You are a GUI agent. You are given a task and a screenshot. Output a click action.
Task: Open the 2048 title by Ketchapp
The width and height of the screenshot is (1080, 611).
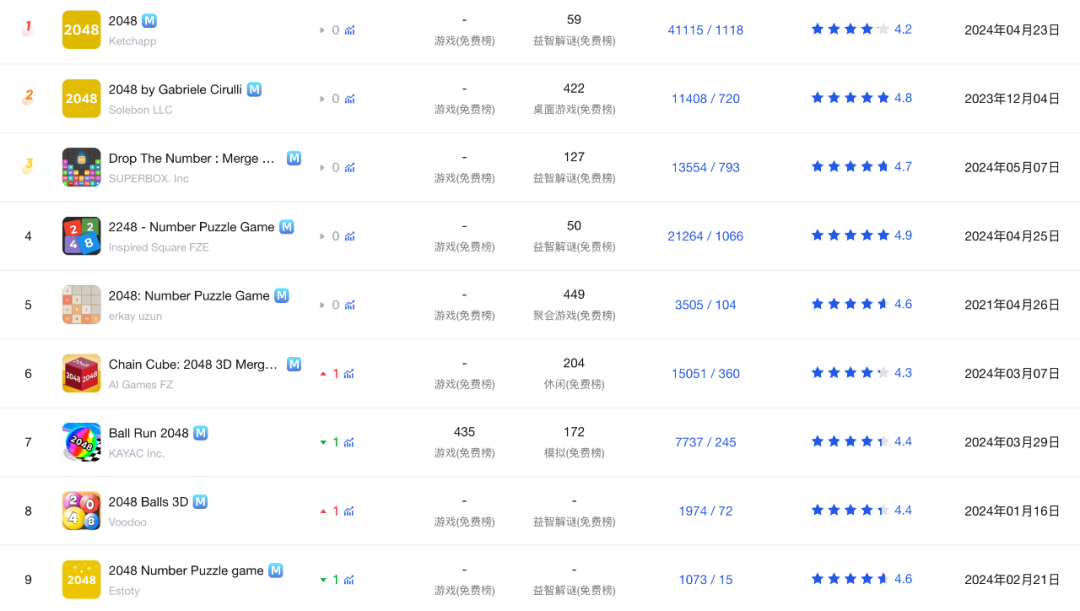click(x=123, y=21)
